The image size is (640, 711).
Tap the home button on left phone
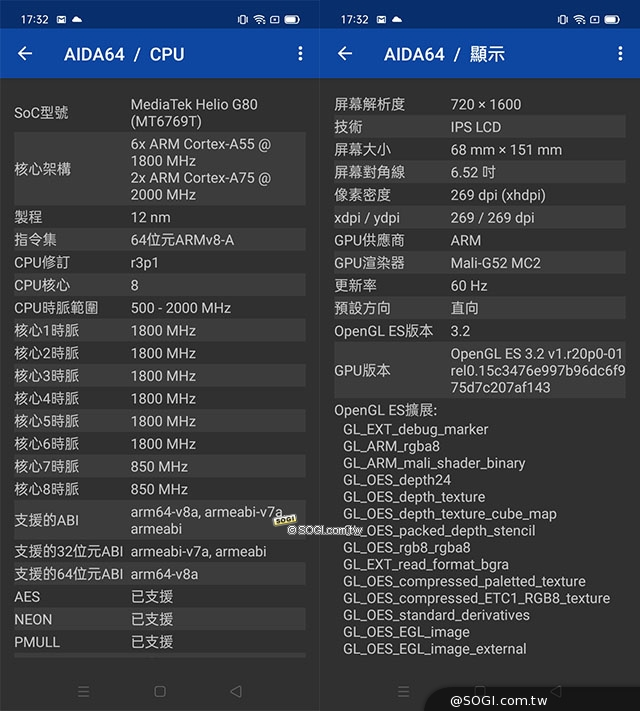pos(160,691)
